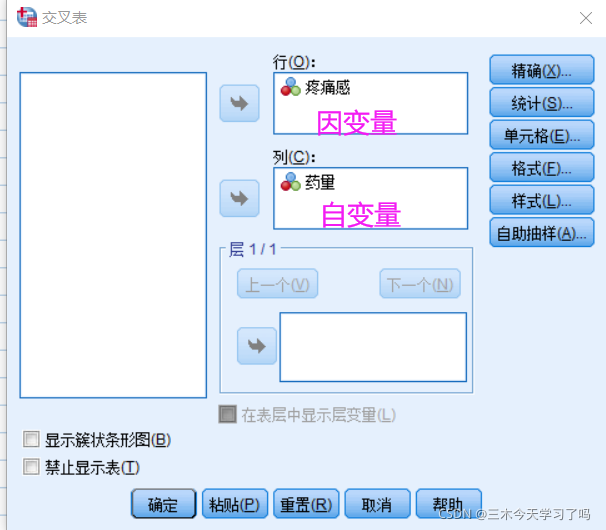Toggle 在表层中显示层变量(L) checkbox
606x530 pixels.
[227, 414]
